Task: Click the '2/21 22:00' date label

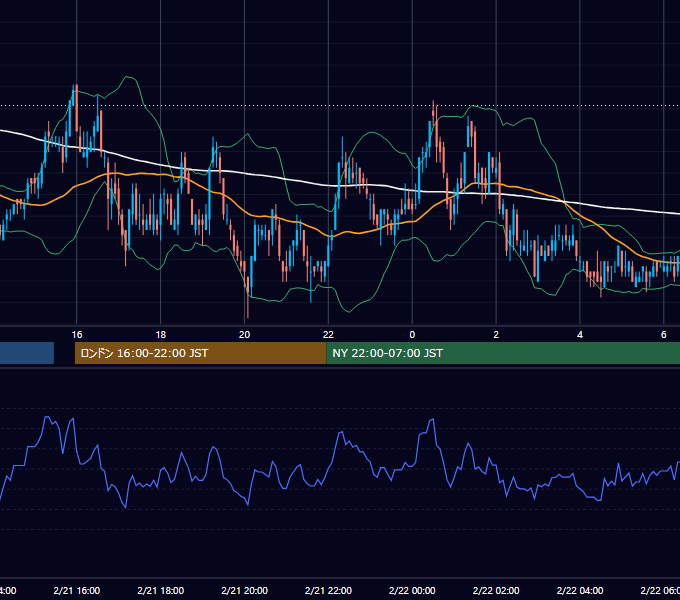Action: pyautogui.click(x=328, y=591)
